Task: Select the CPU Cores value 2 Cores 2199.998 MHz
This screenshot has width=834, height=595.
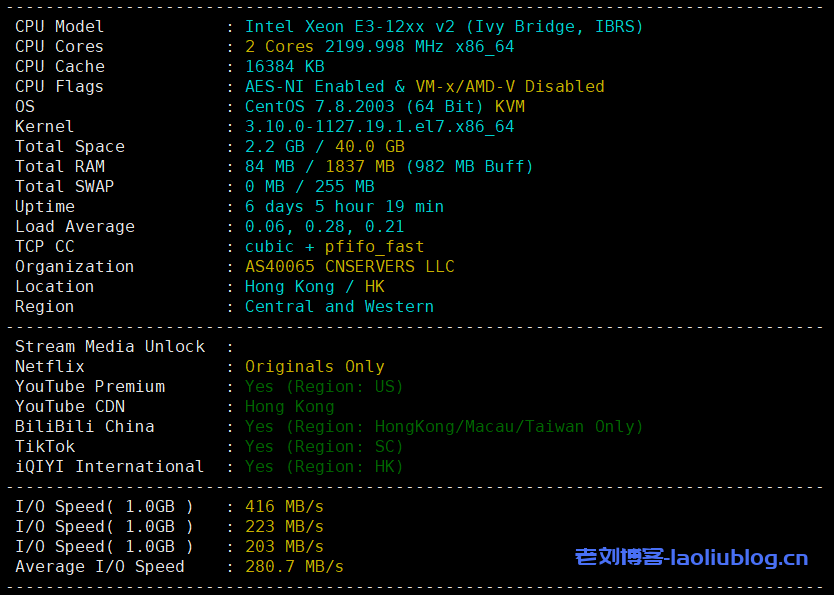Action: click(x=344, y=47)
